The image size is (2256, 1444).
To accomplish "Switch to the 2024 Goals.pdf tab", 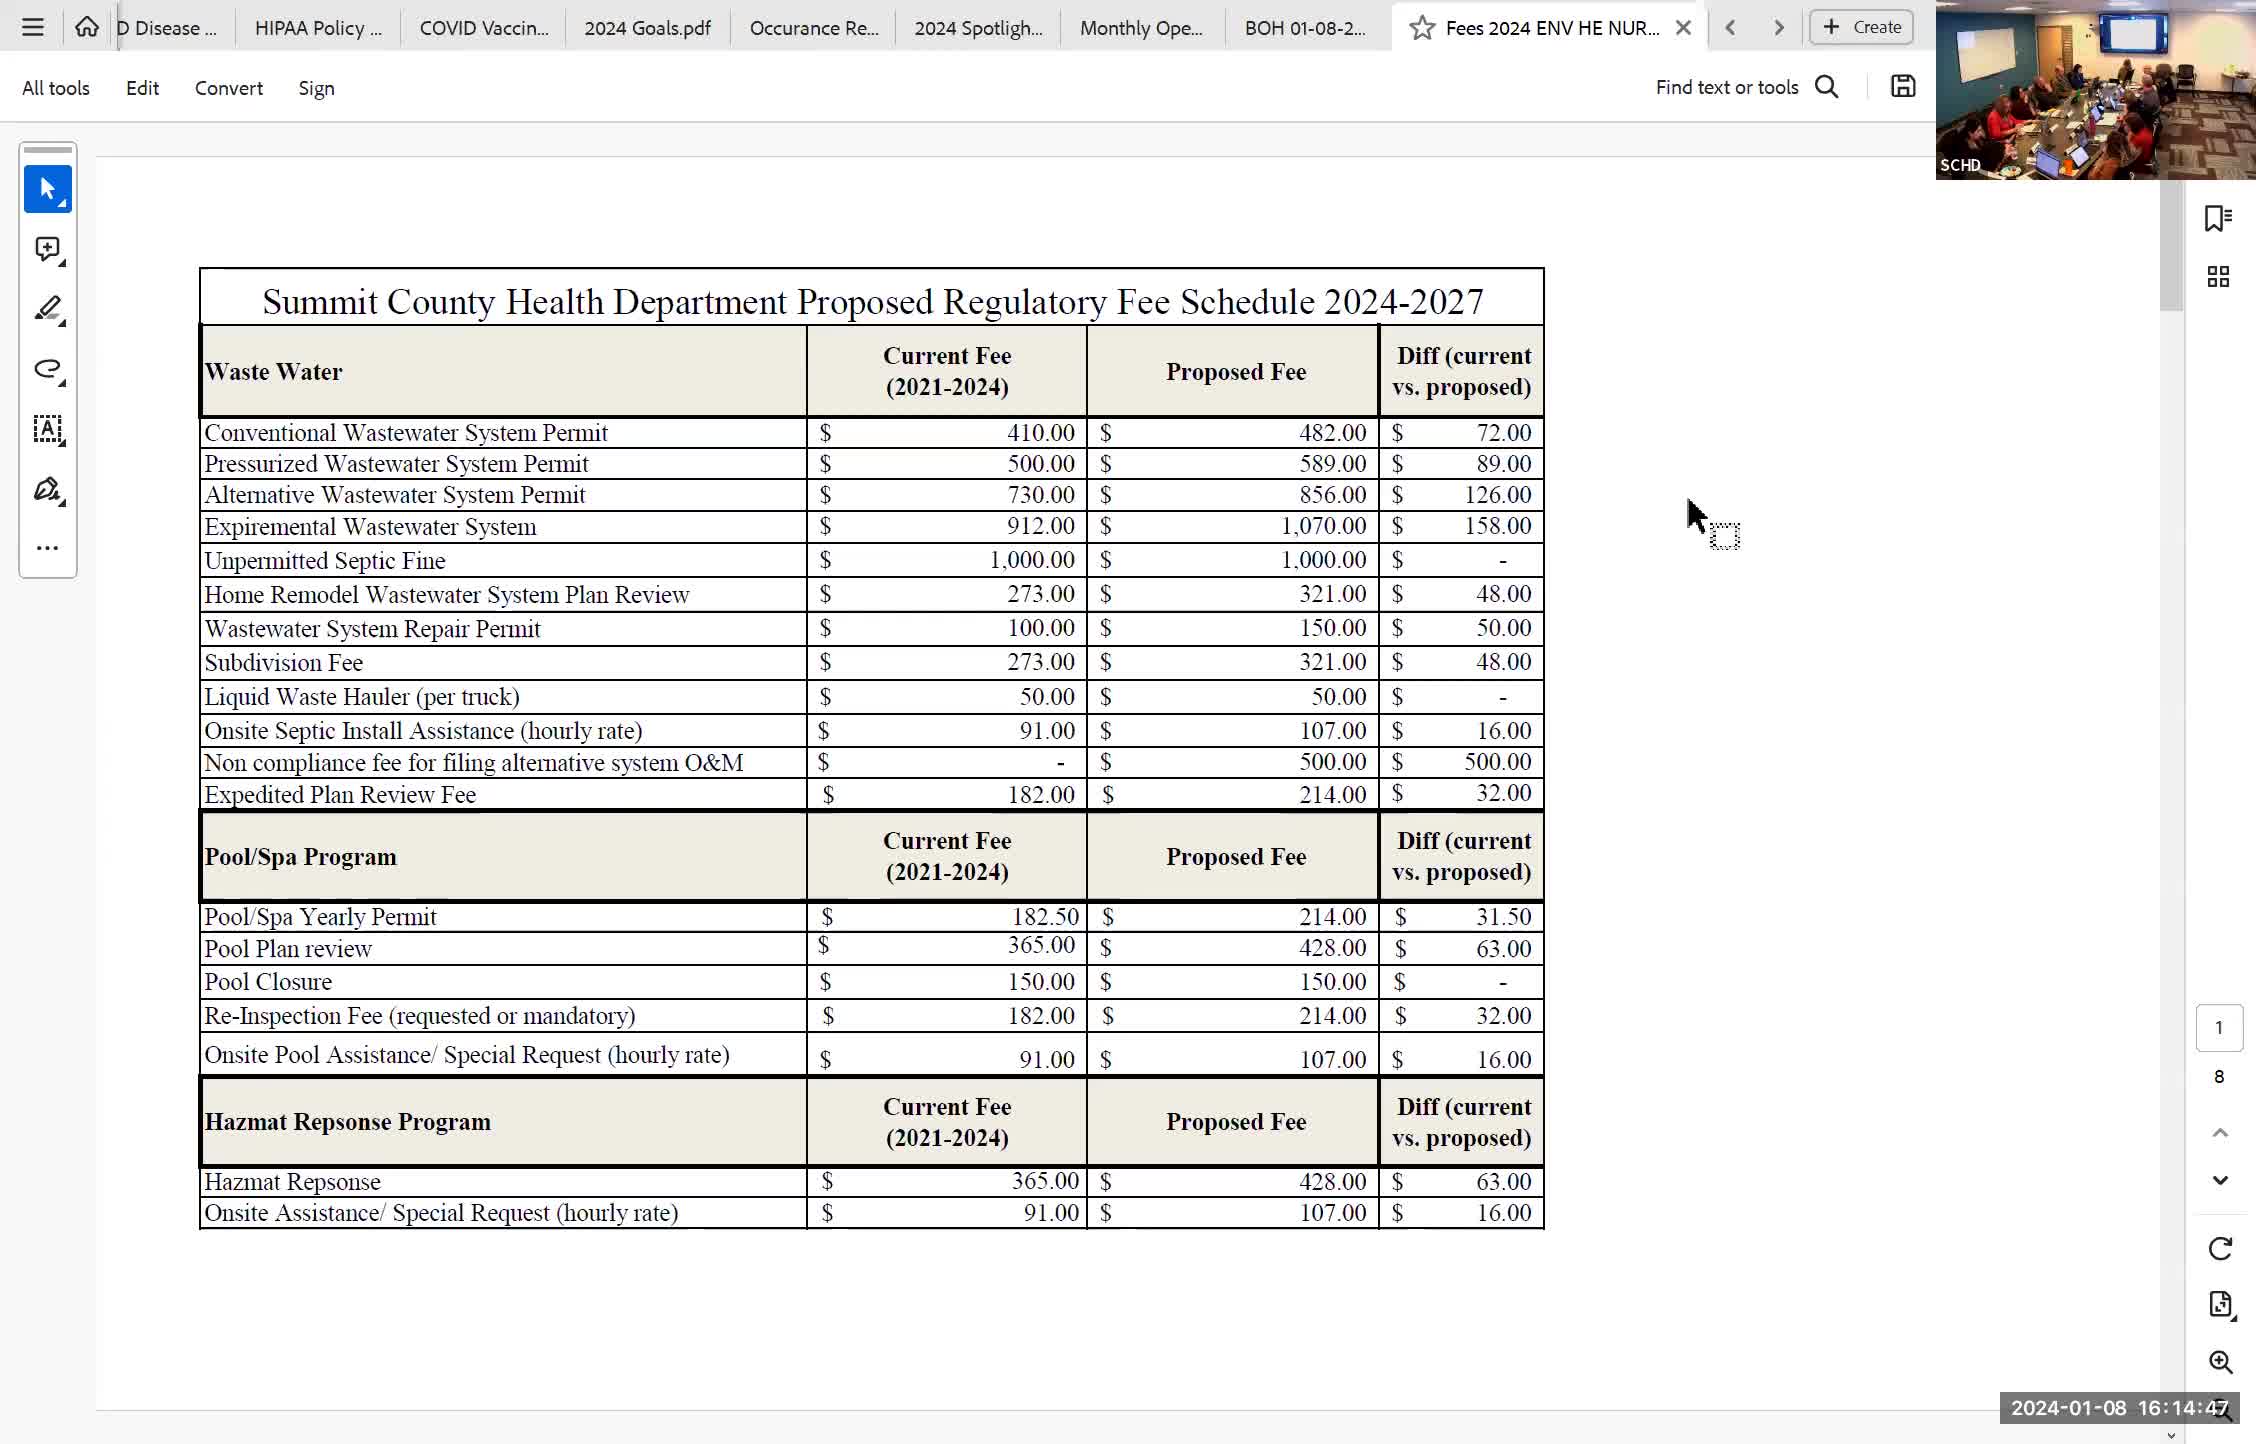I will (x=646, y=28).
